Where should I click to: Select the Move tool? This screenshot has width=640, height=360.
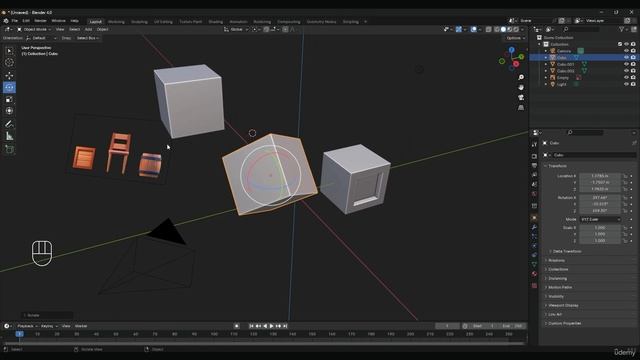point(9,76)
